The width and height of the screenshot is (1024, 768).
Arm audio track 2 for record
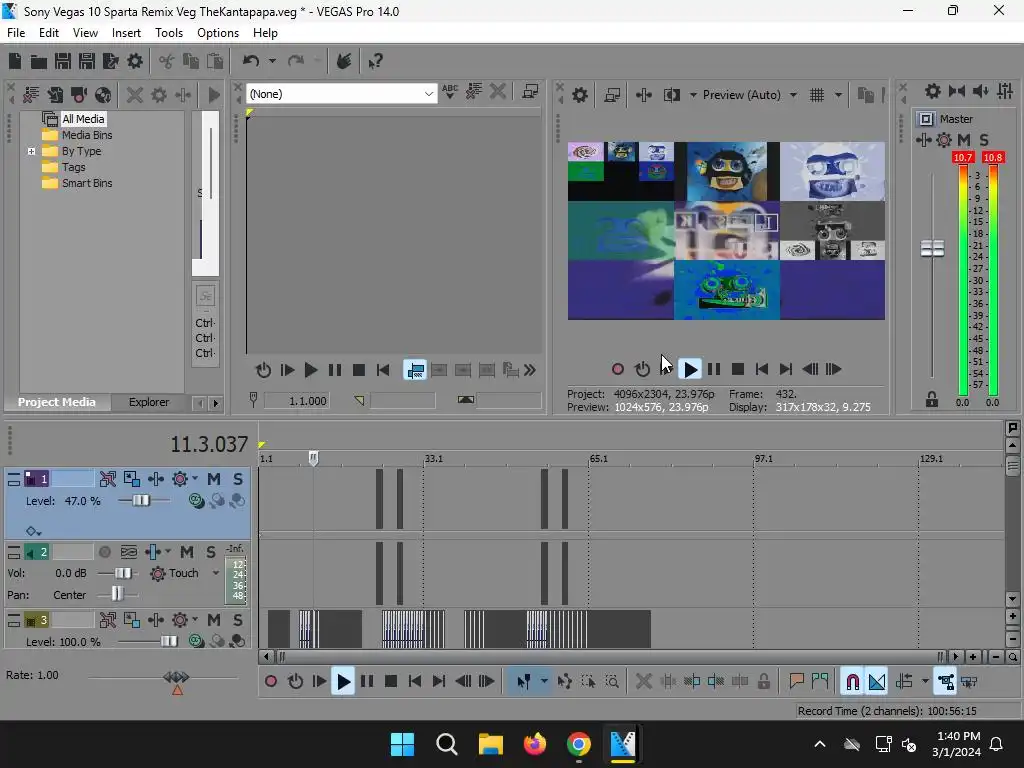(104, 552)
